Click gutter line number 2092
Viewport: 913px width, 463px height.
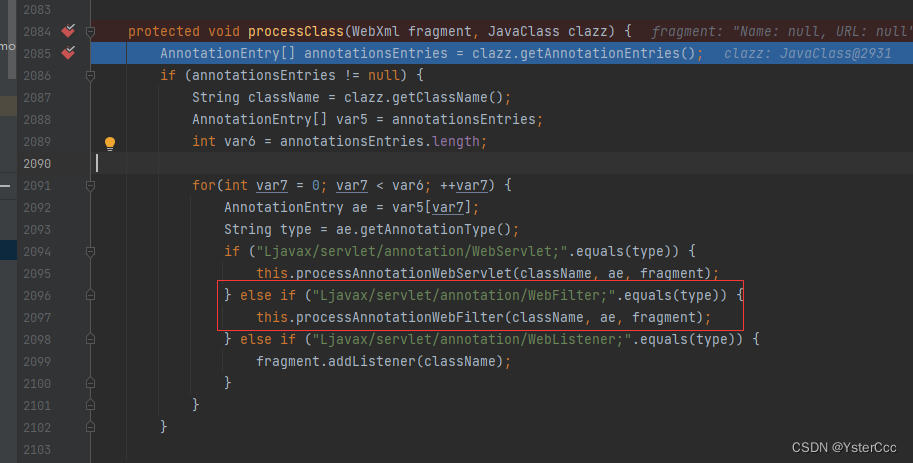[37, 207]
